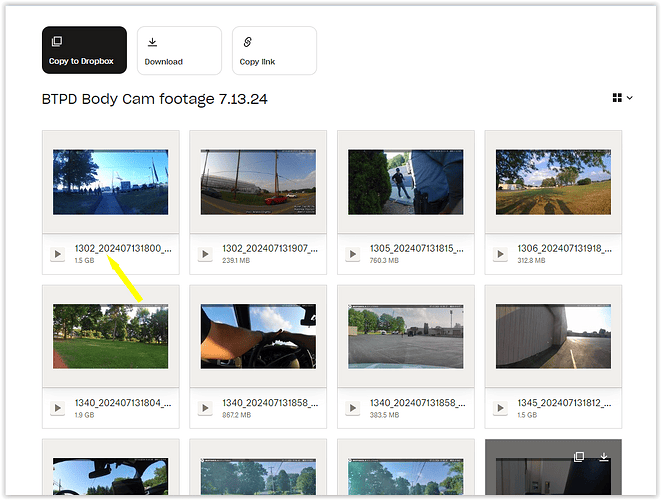Open the 1305_202407131815 video thumbnail
The height and width of the screenshot is (500, 661).
(406, 182)
